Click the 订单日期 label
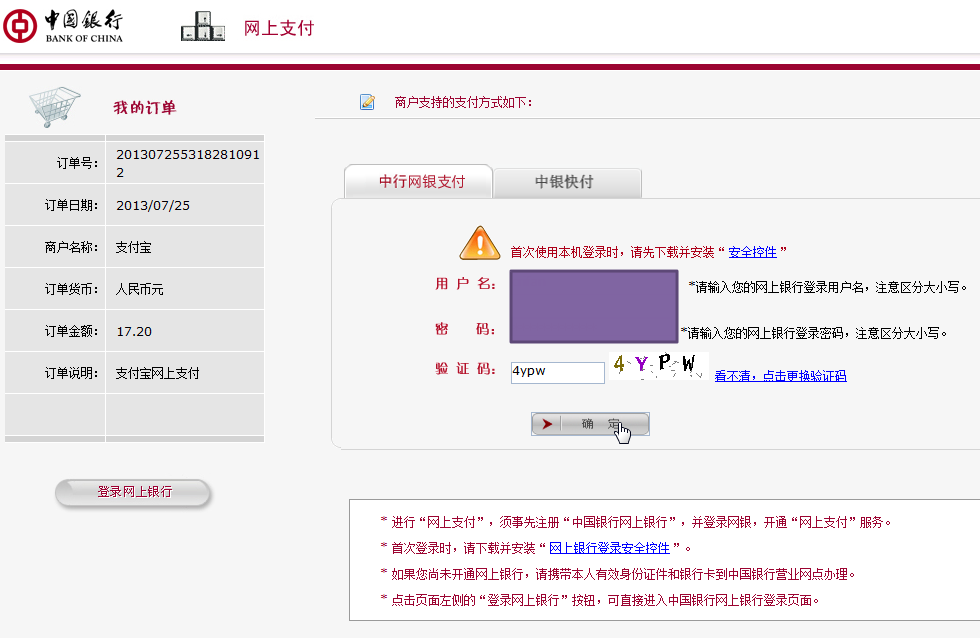This screenshot has height=638, width=980. coord(71,206)
